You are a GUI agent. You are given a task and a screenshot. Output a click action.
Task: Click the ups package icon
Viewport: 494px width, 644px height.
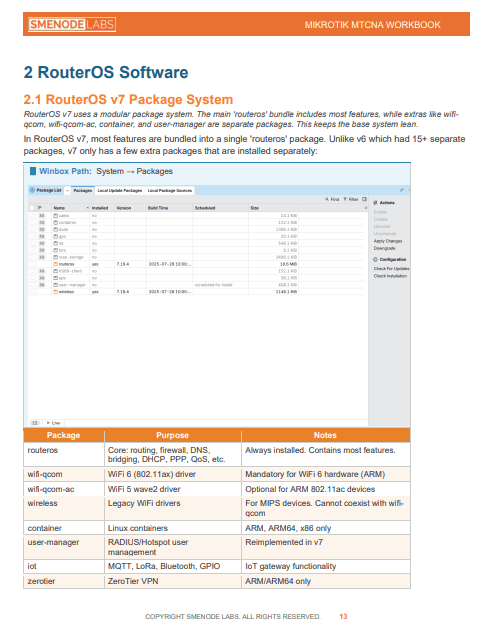pos(55,278)
